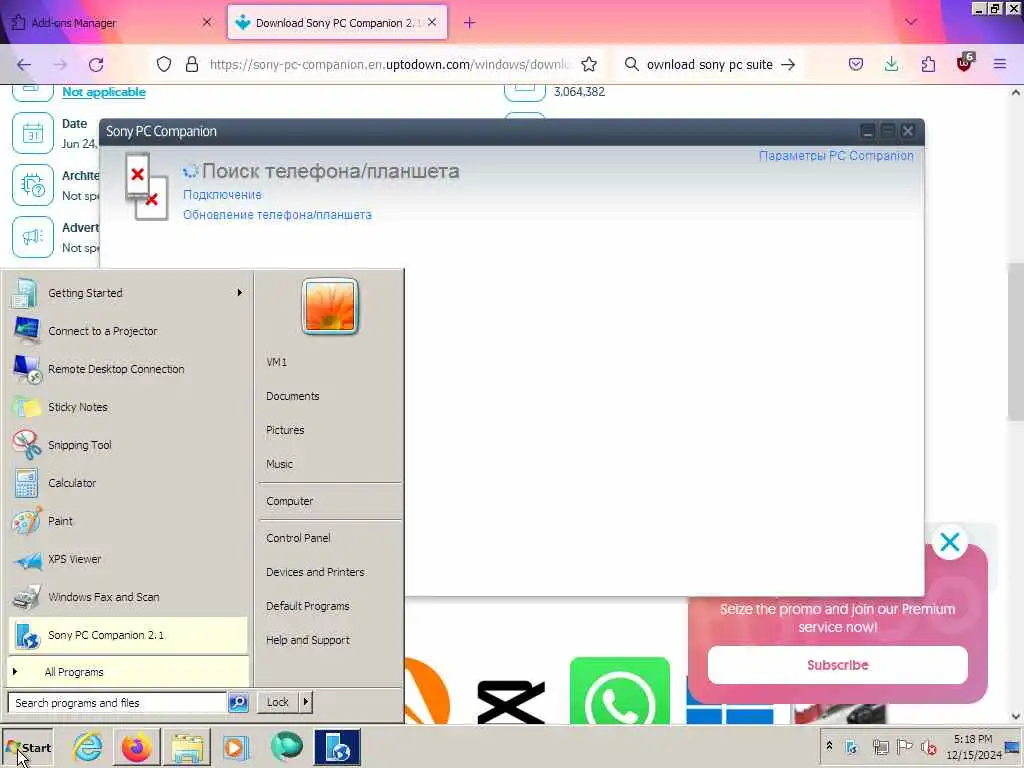
Task: Open the Snipping Tool
Action: [x=128, y=445]
